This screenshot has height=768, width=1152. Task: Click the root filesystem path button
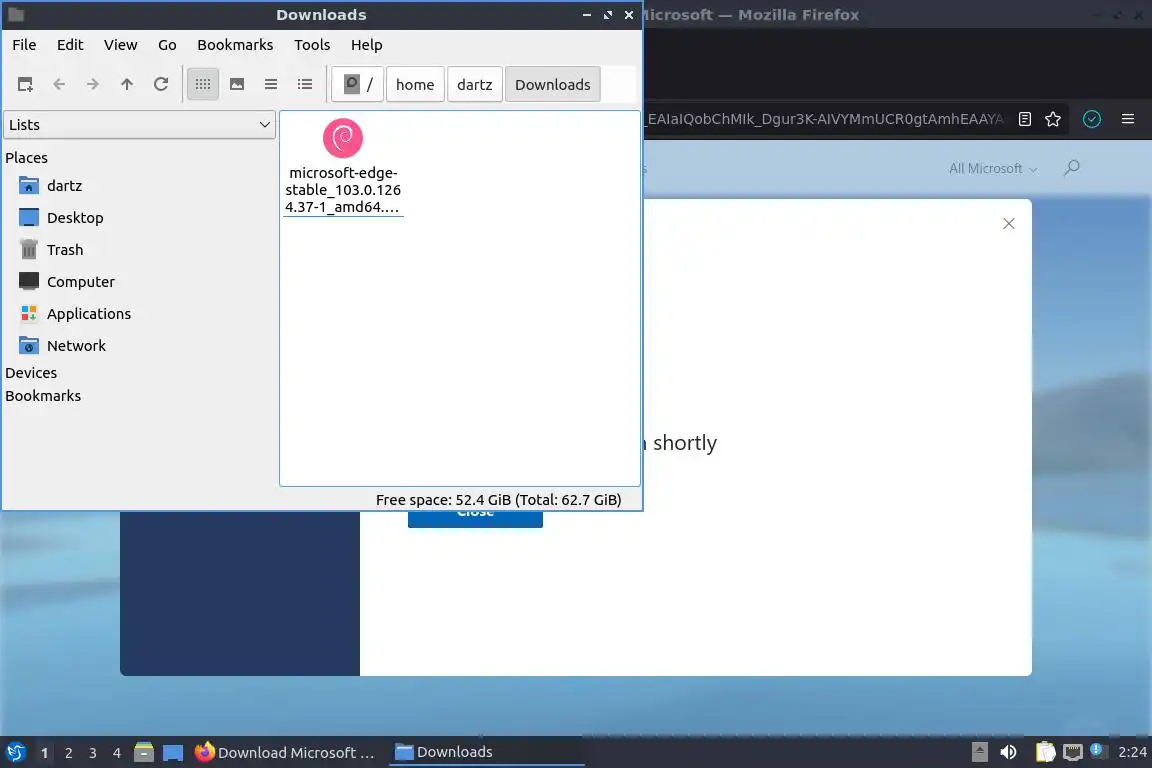(x=358, y=85)
